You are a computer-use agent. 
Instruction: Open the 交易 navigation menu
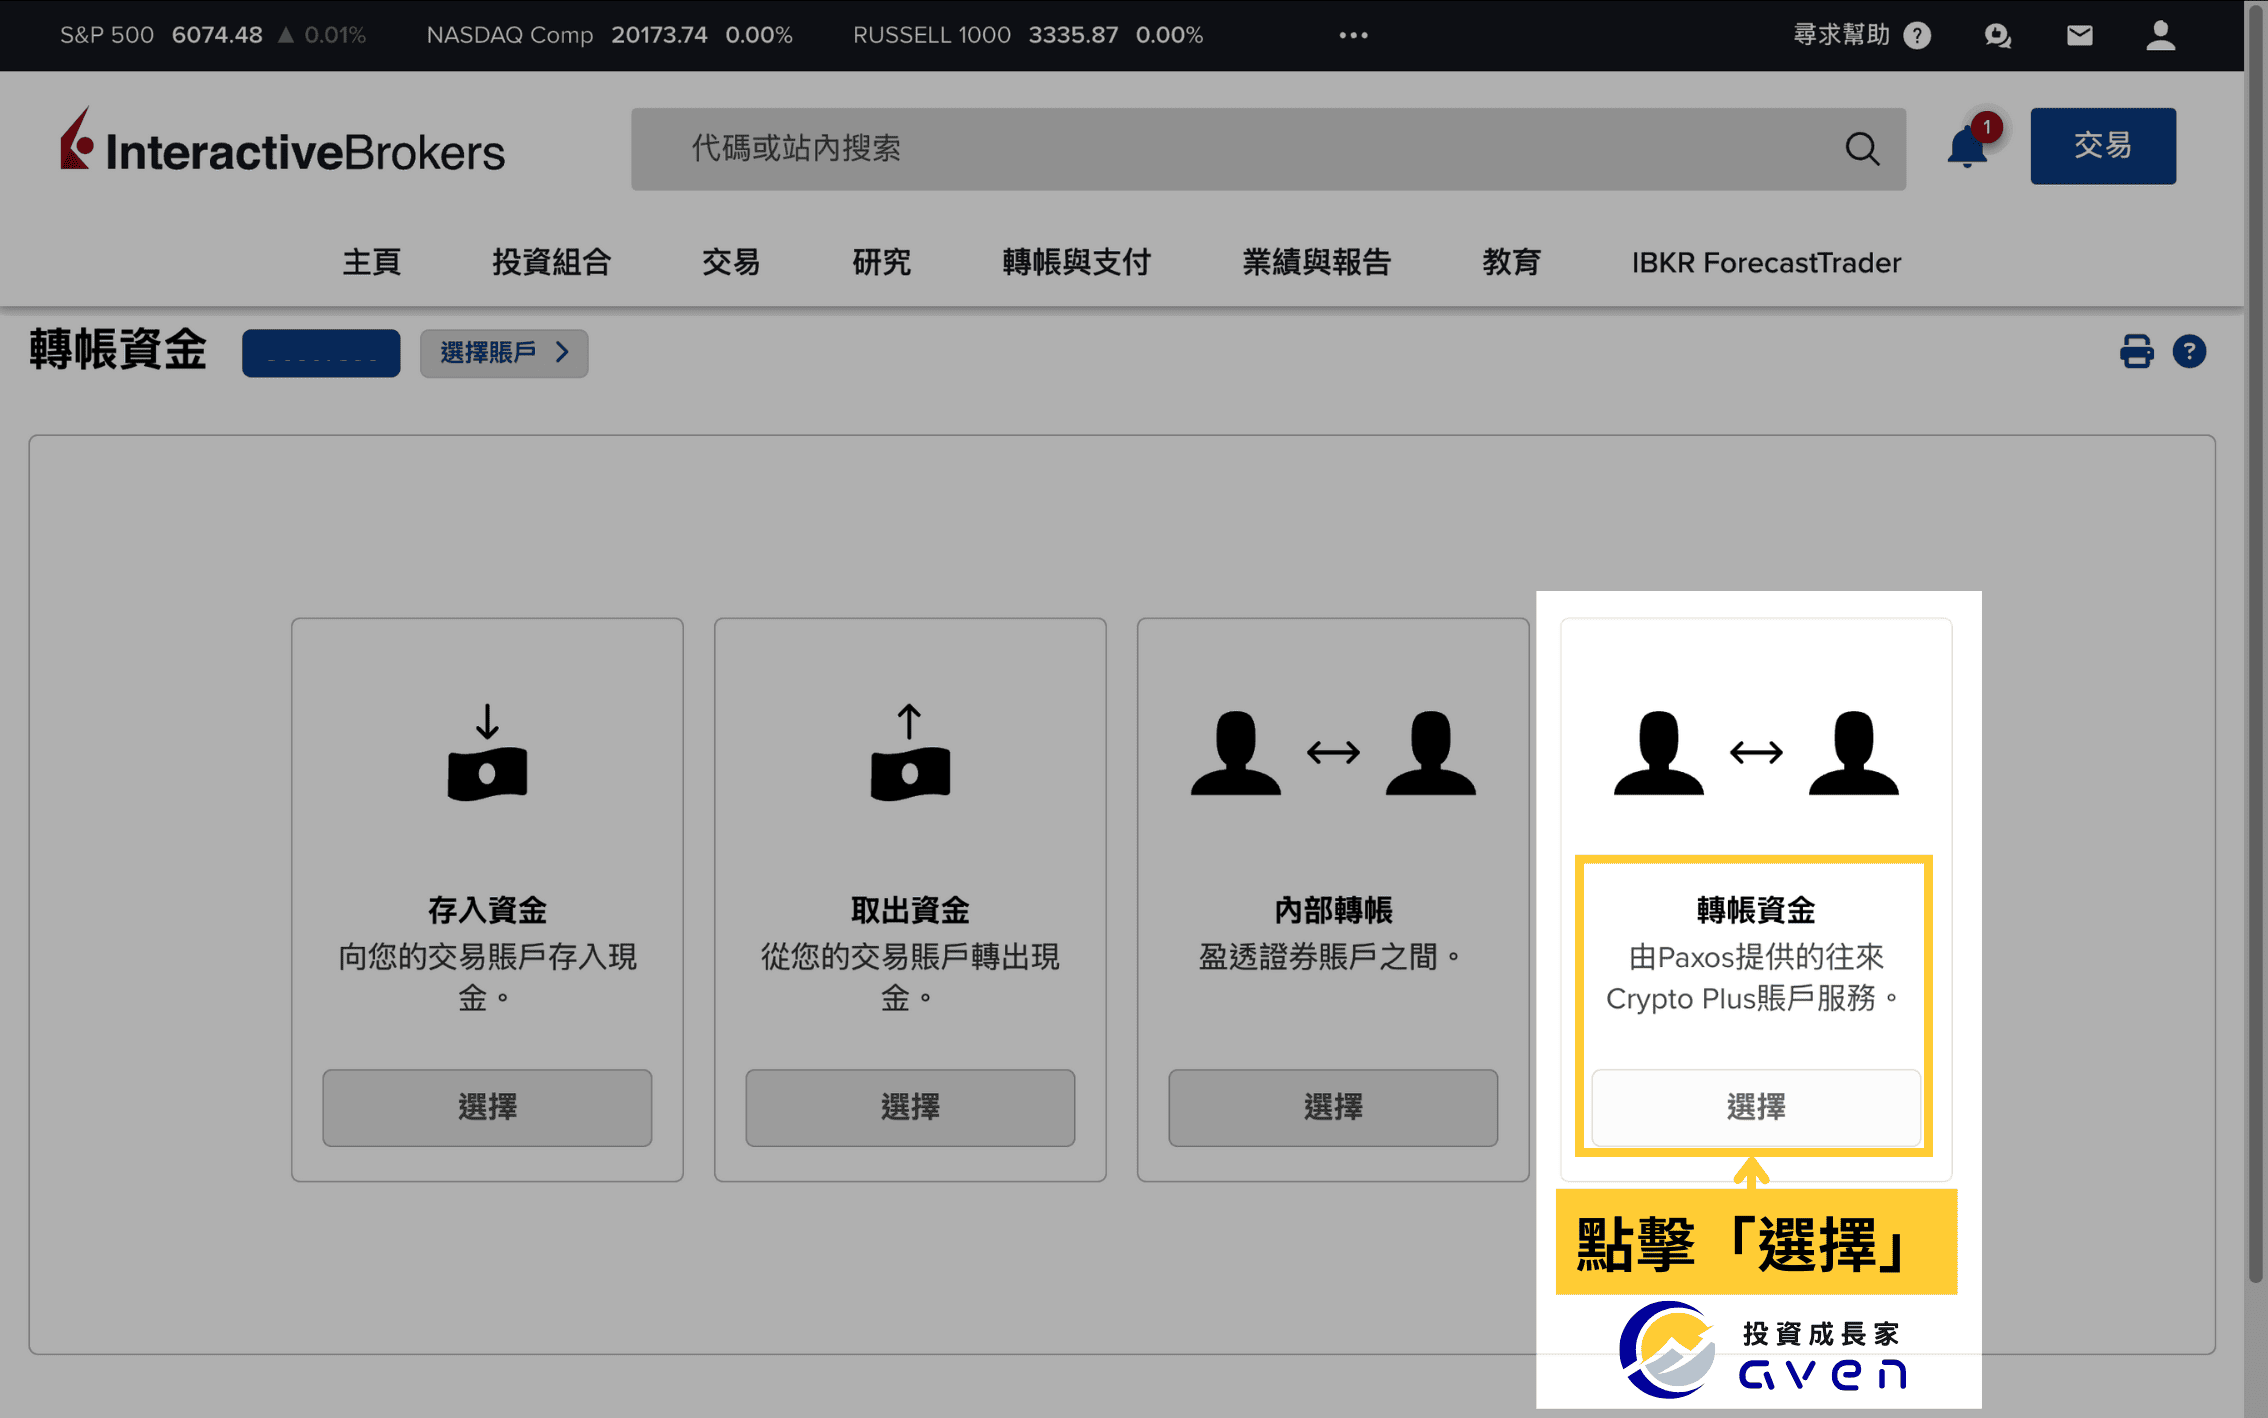coord(730,262)
